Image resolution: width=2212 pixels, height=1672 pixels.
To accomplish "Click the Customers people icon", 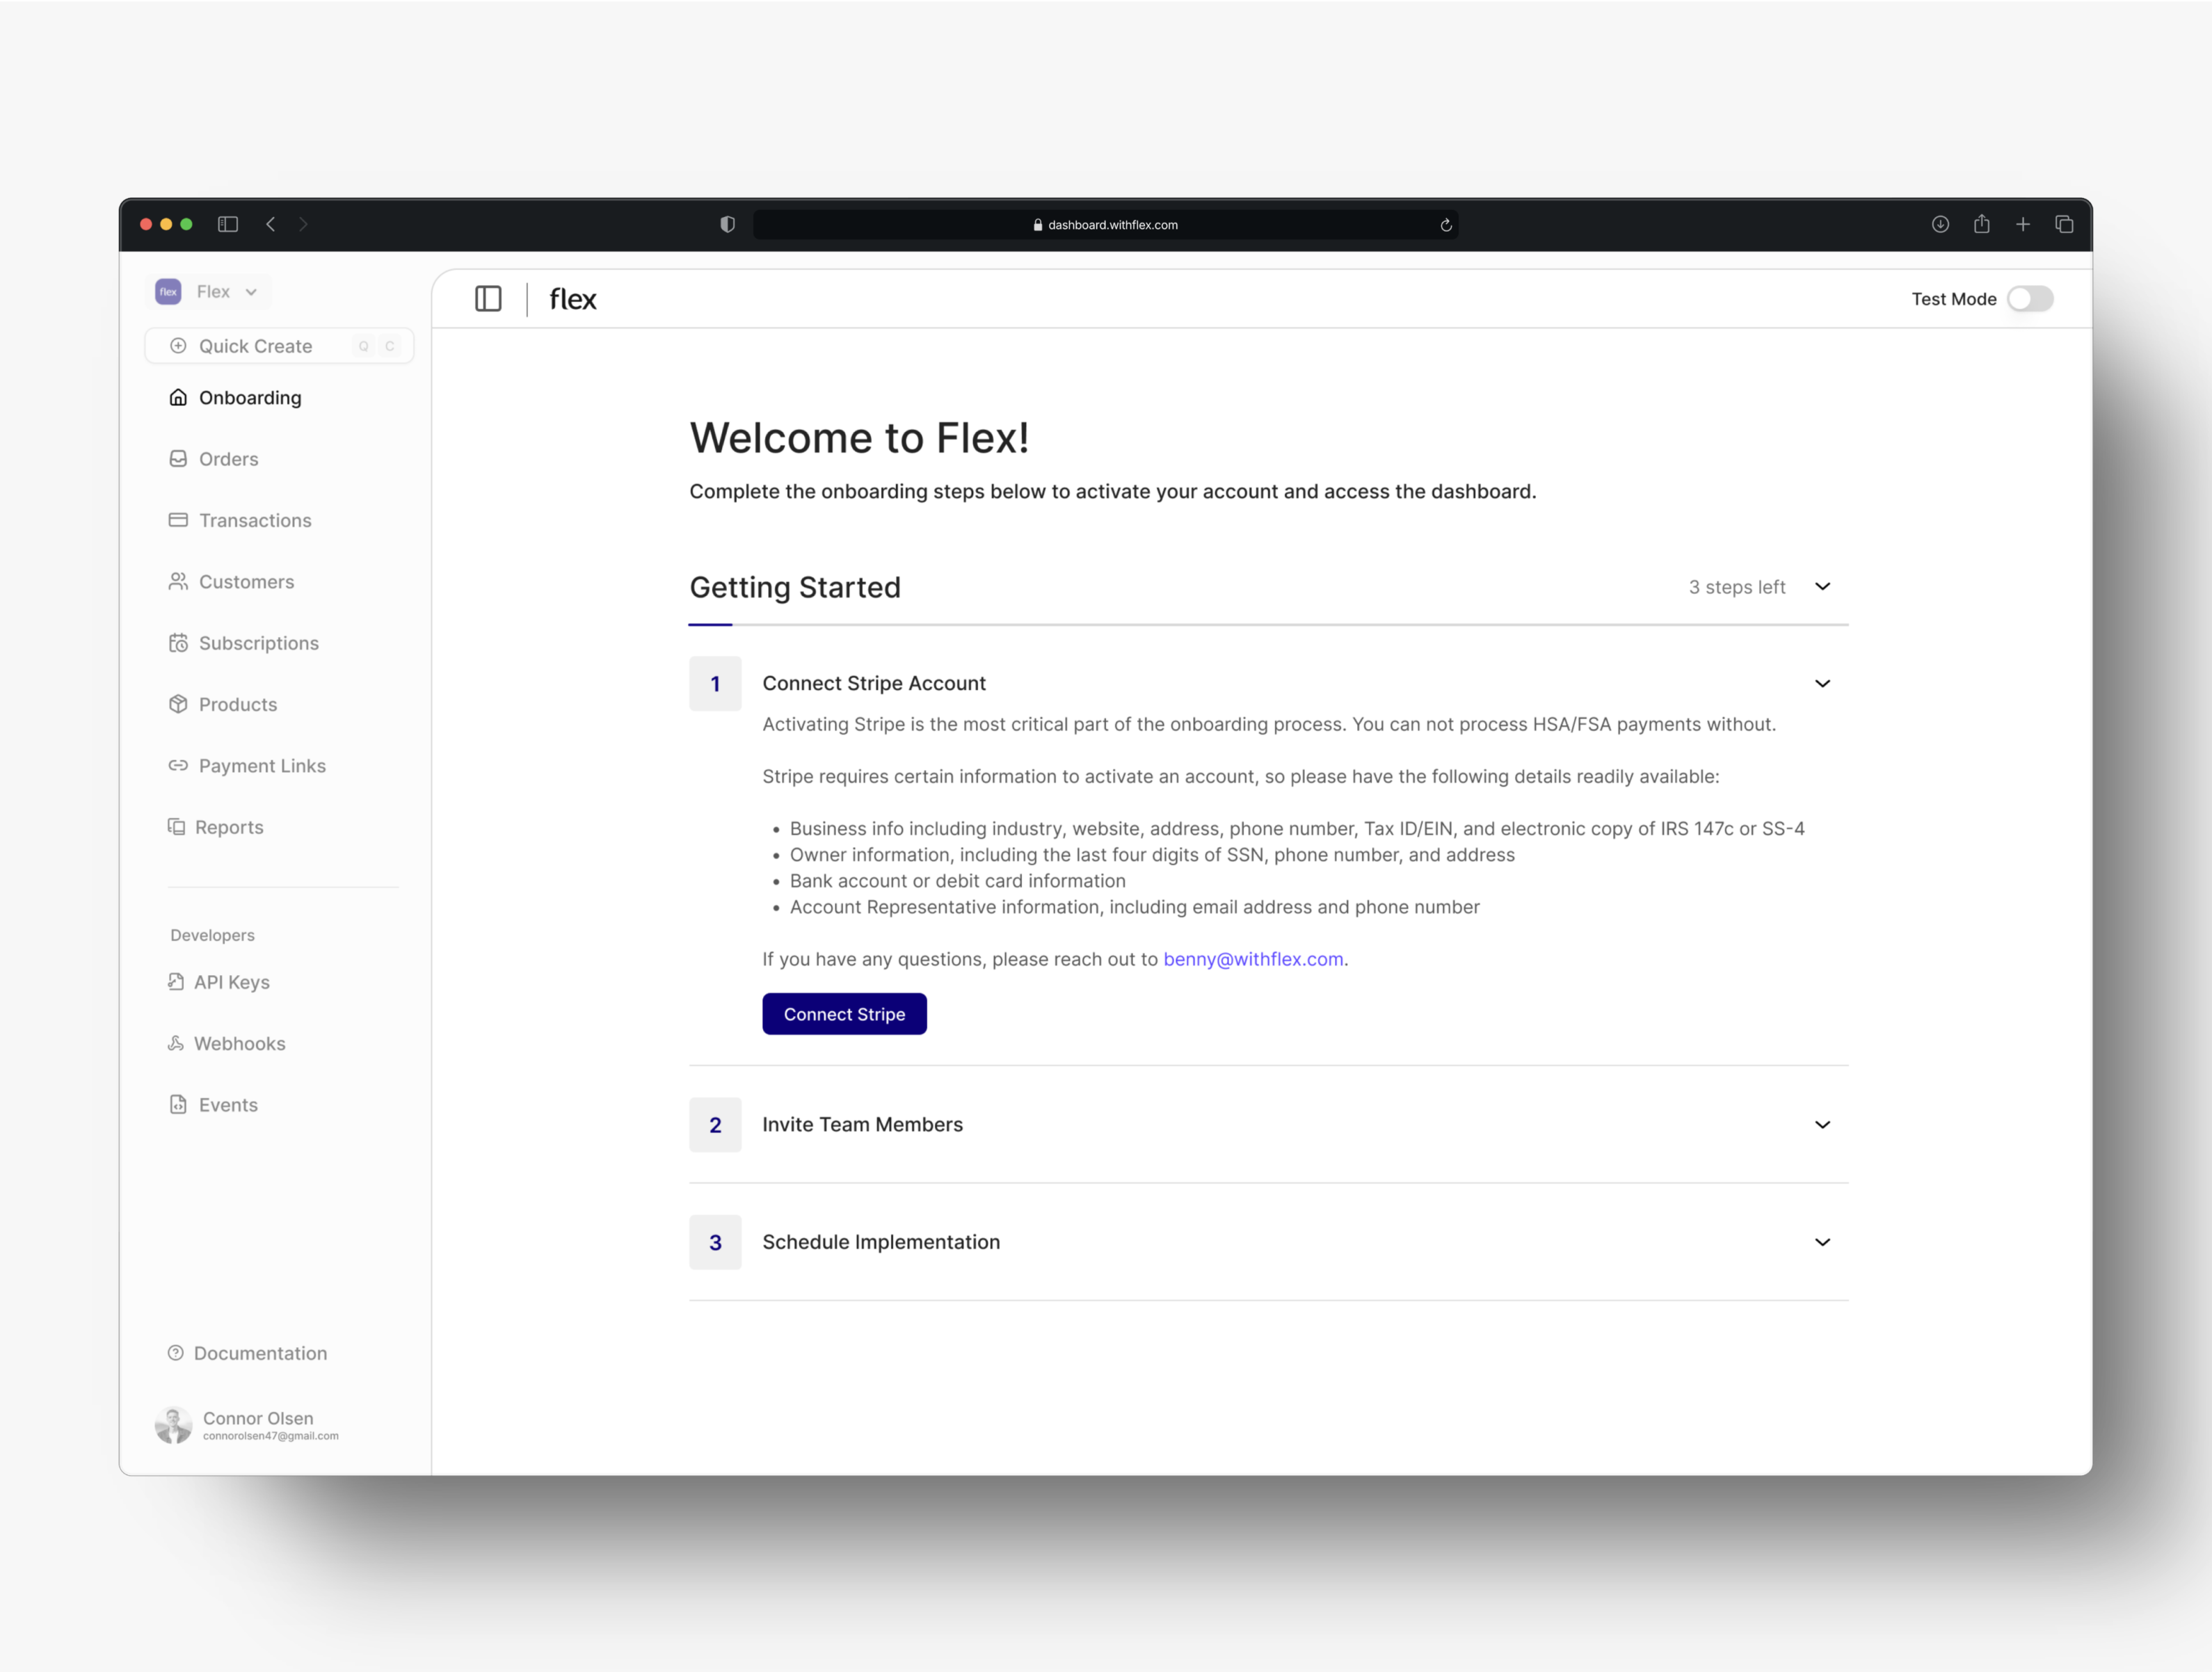I will [x=178, y=581].
